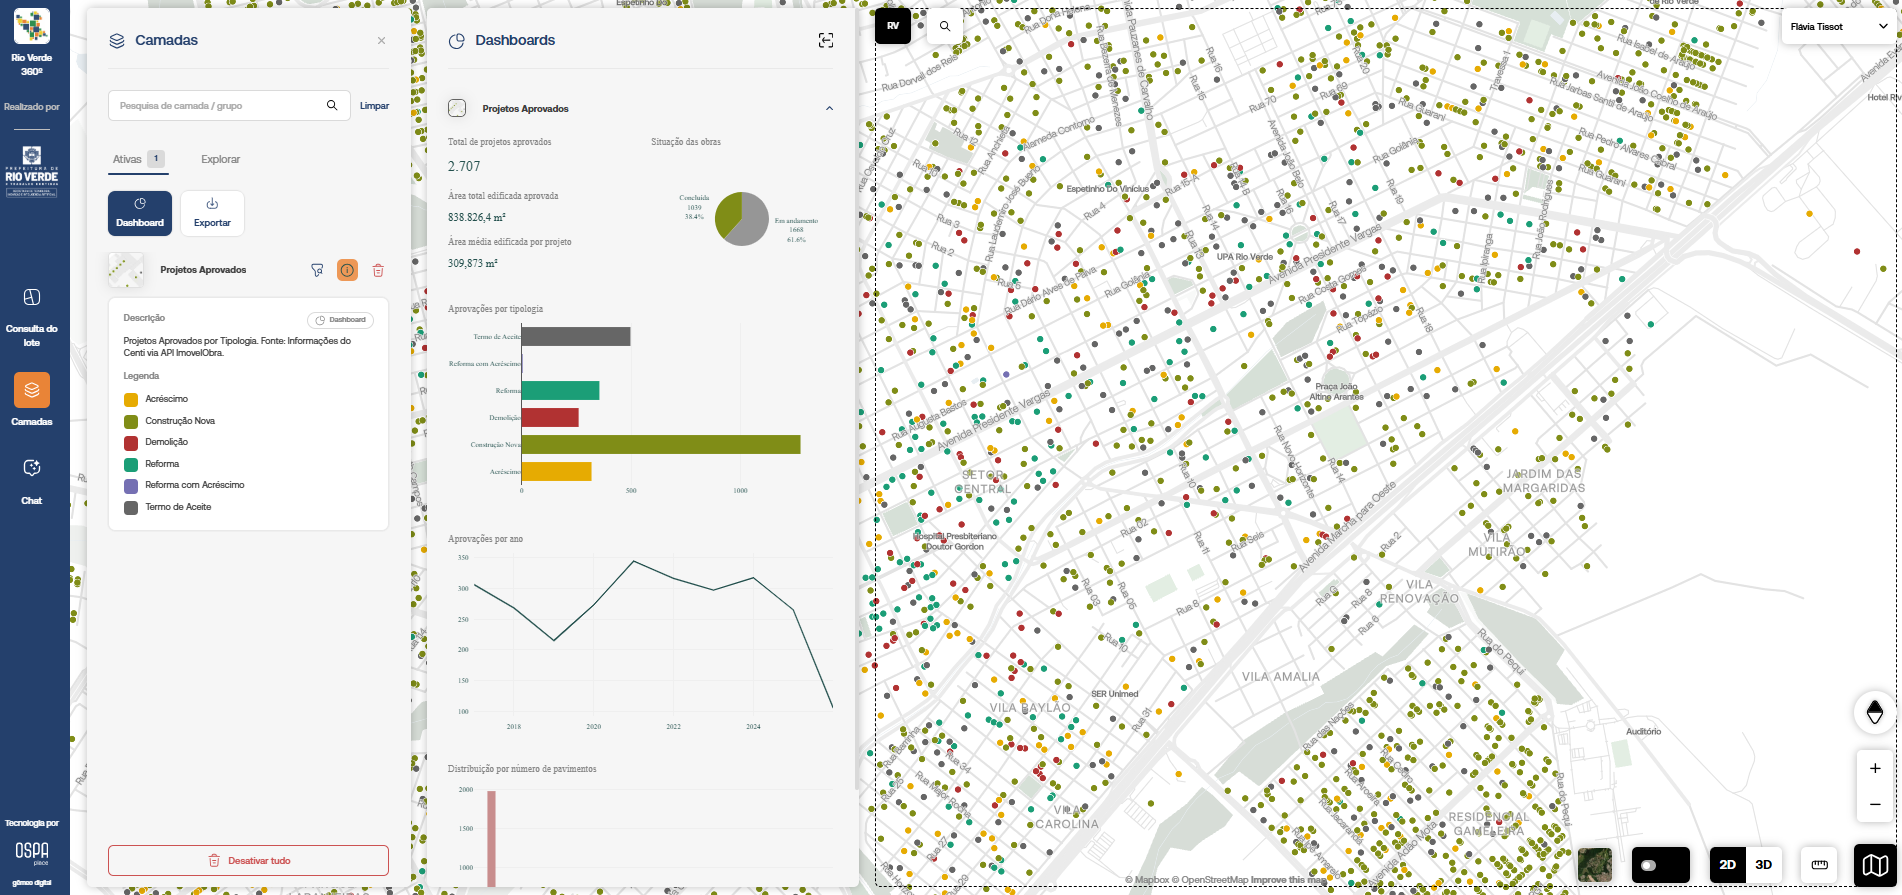Click the OpenStreetMap attribution link
Viewport: 1902px width, 895px height.
pos(1210,880)
